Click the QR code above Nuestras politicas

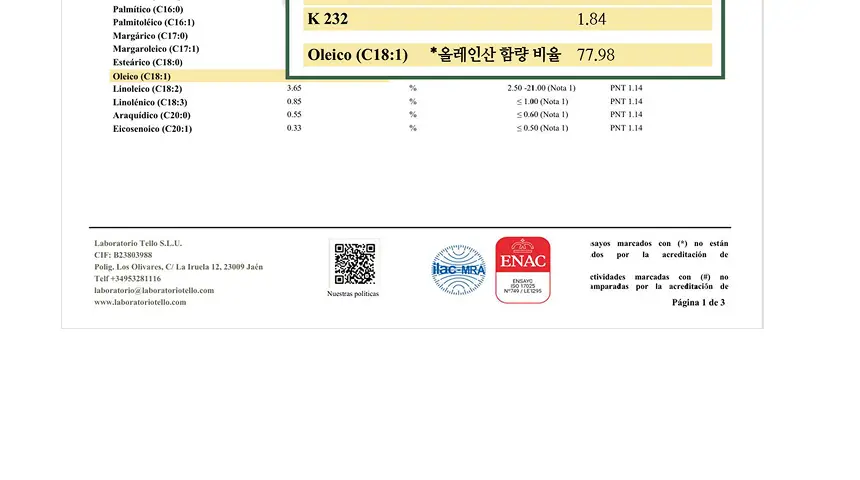(x=354, y=264)
